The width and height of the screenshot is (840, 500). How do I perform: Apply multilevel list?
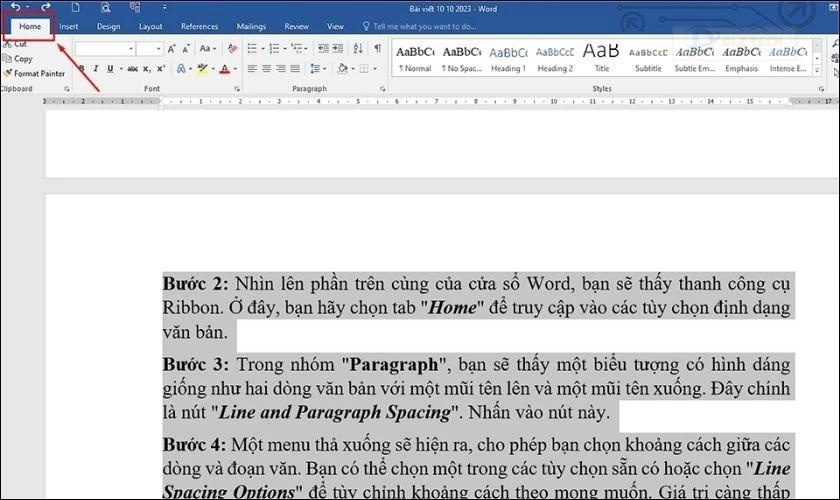tap(296, 49)
